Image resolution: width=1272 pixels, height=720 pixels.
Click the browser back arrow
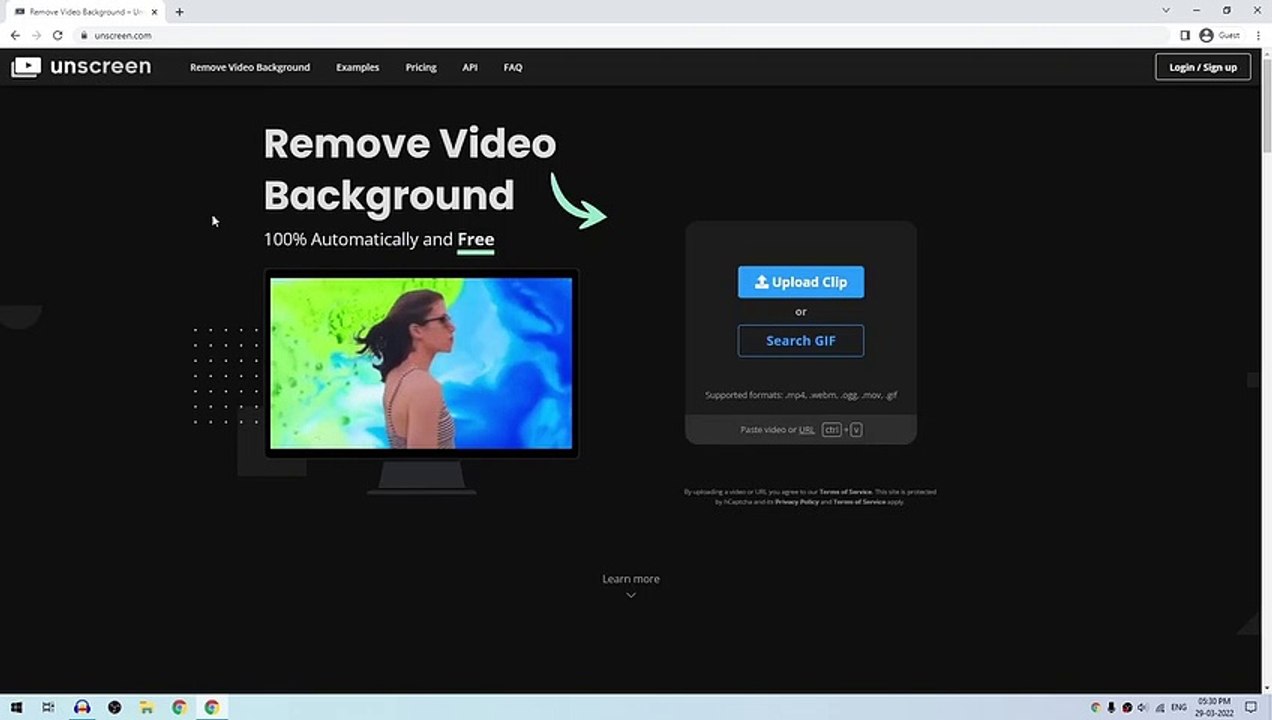coord(15,35)
